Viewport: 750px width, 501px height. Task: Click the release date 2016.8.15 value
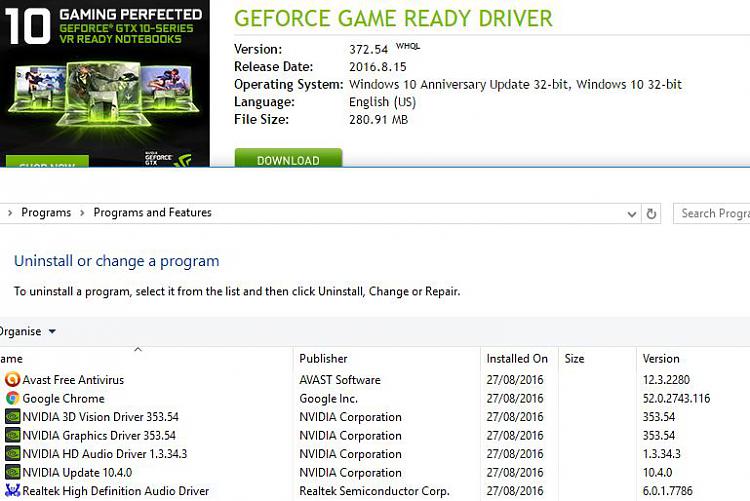pyautogui.click(x=378, y=67)
